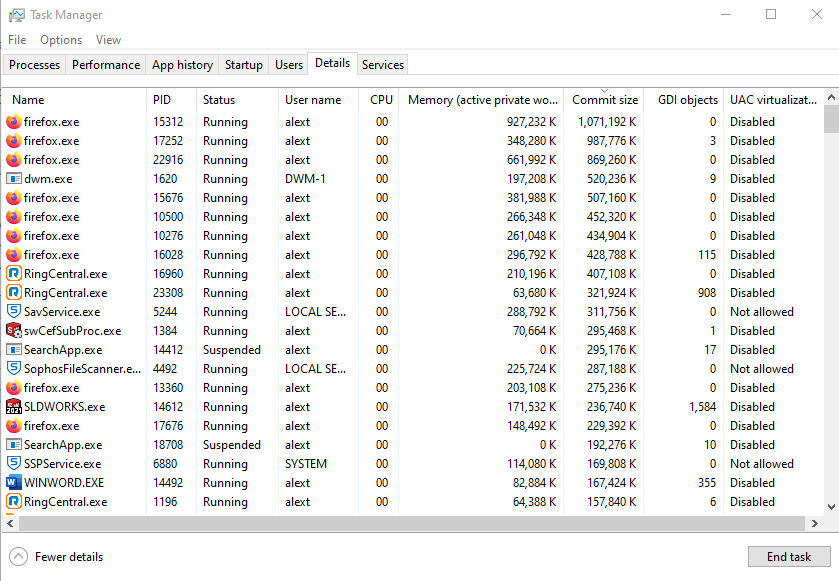The image size is (839, 581).
Task: Click the SophosFileScanner shield icon
Action: tap(14, 369)
